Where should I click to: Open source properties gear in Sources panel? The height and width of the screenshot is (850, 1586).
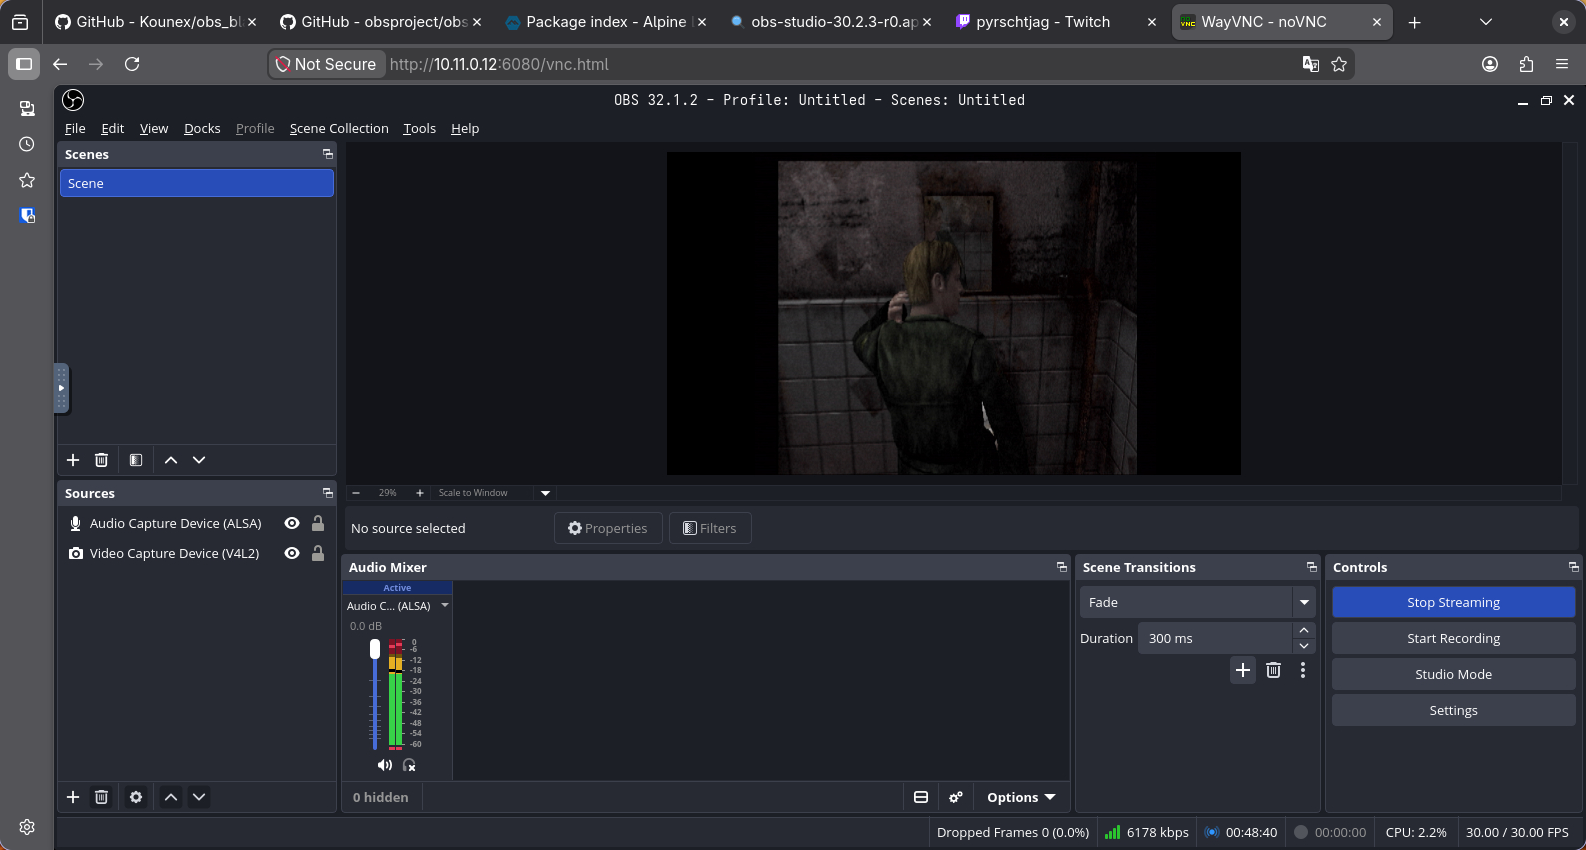[136, 797]
